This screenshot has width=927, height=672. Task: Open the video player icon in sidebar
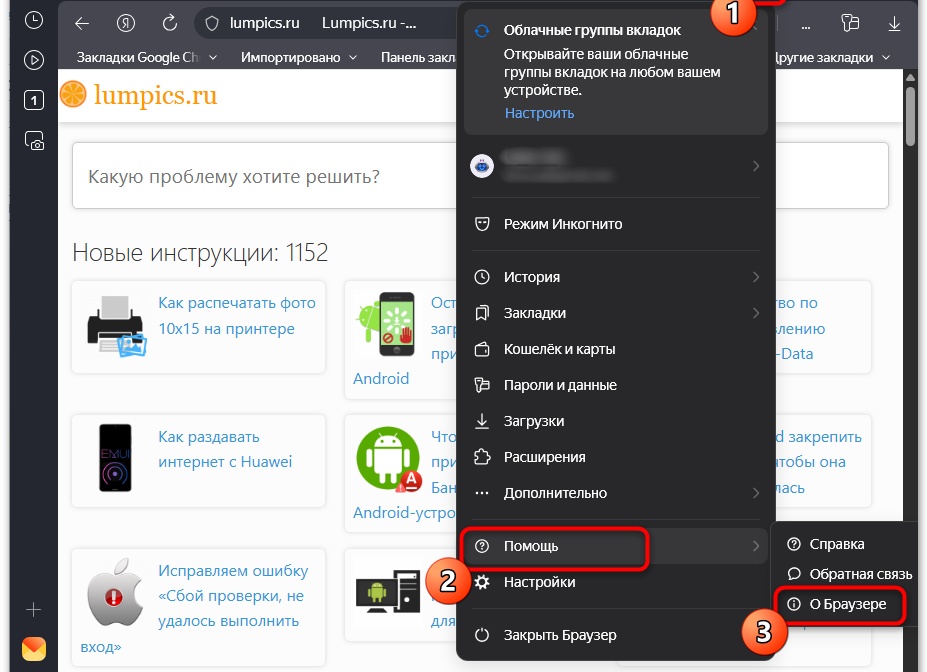pos(34,60)
